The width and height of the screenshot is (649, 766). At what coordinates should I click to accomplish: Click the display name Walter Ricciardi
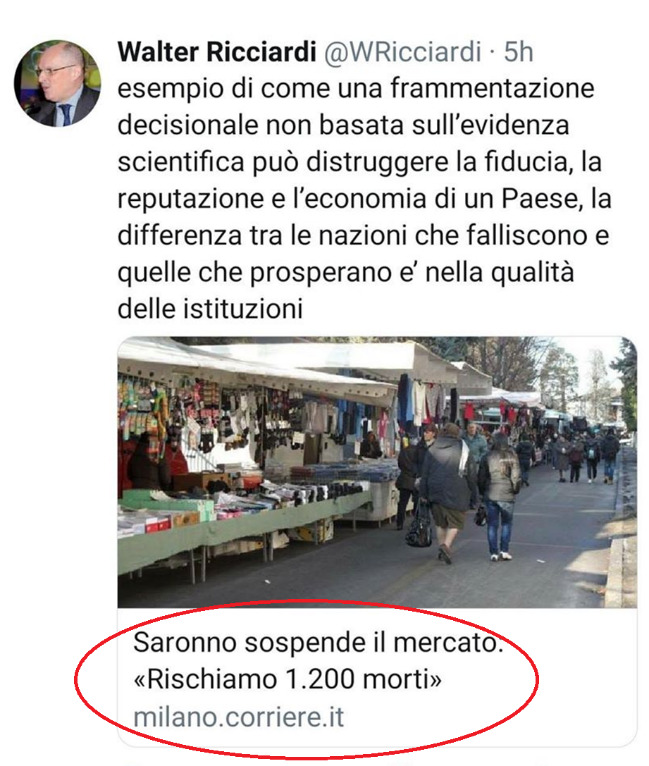pos(217,52)
